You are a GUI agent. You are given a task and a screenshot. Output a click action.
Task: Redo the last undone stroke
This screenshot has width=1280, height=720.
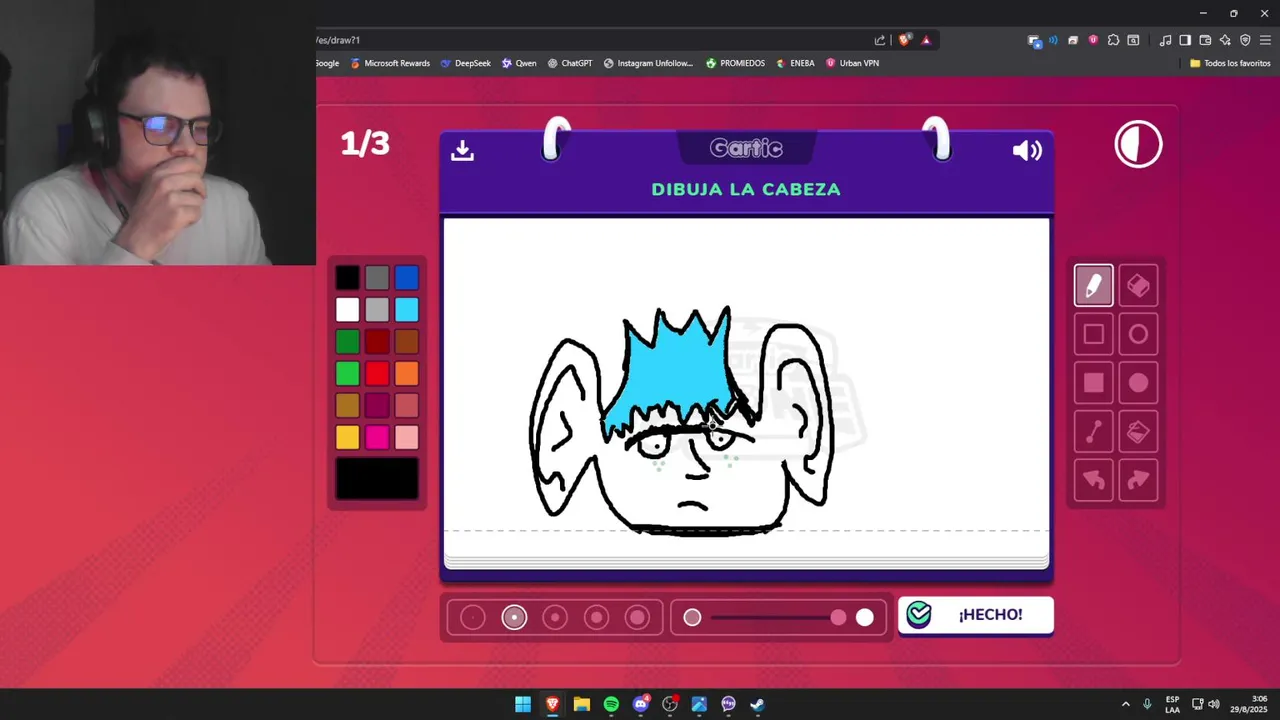(1138, 480)
